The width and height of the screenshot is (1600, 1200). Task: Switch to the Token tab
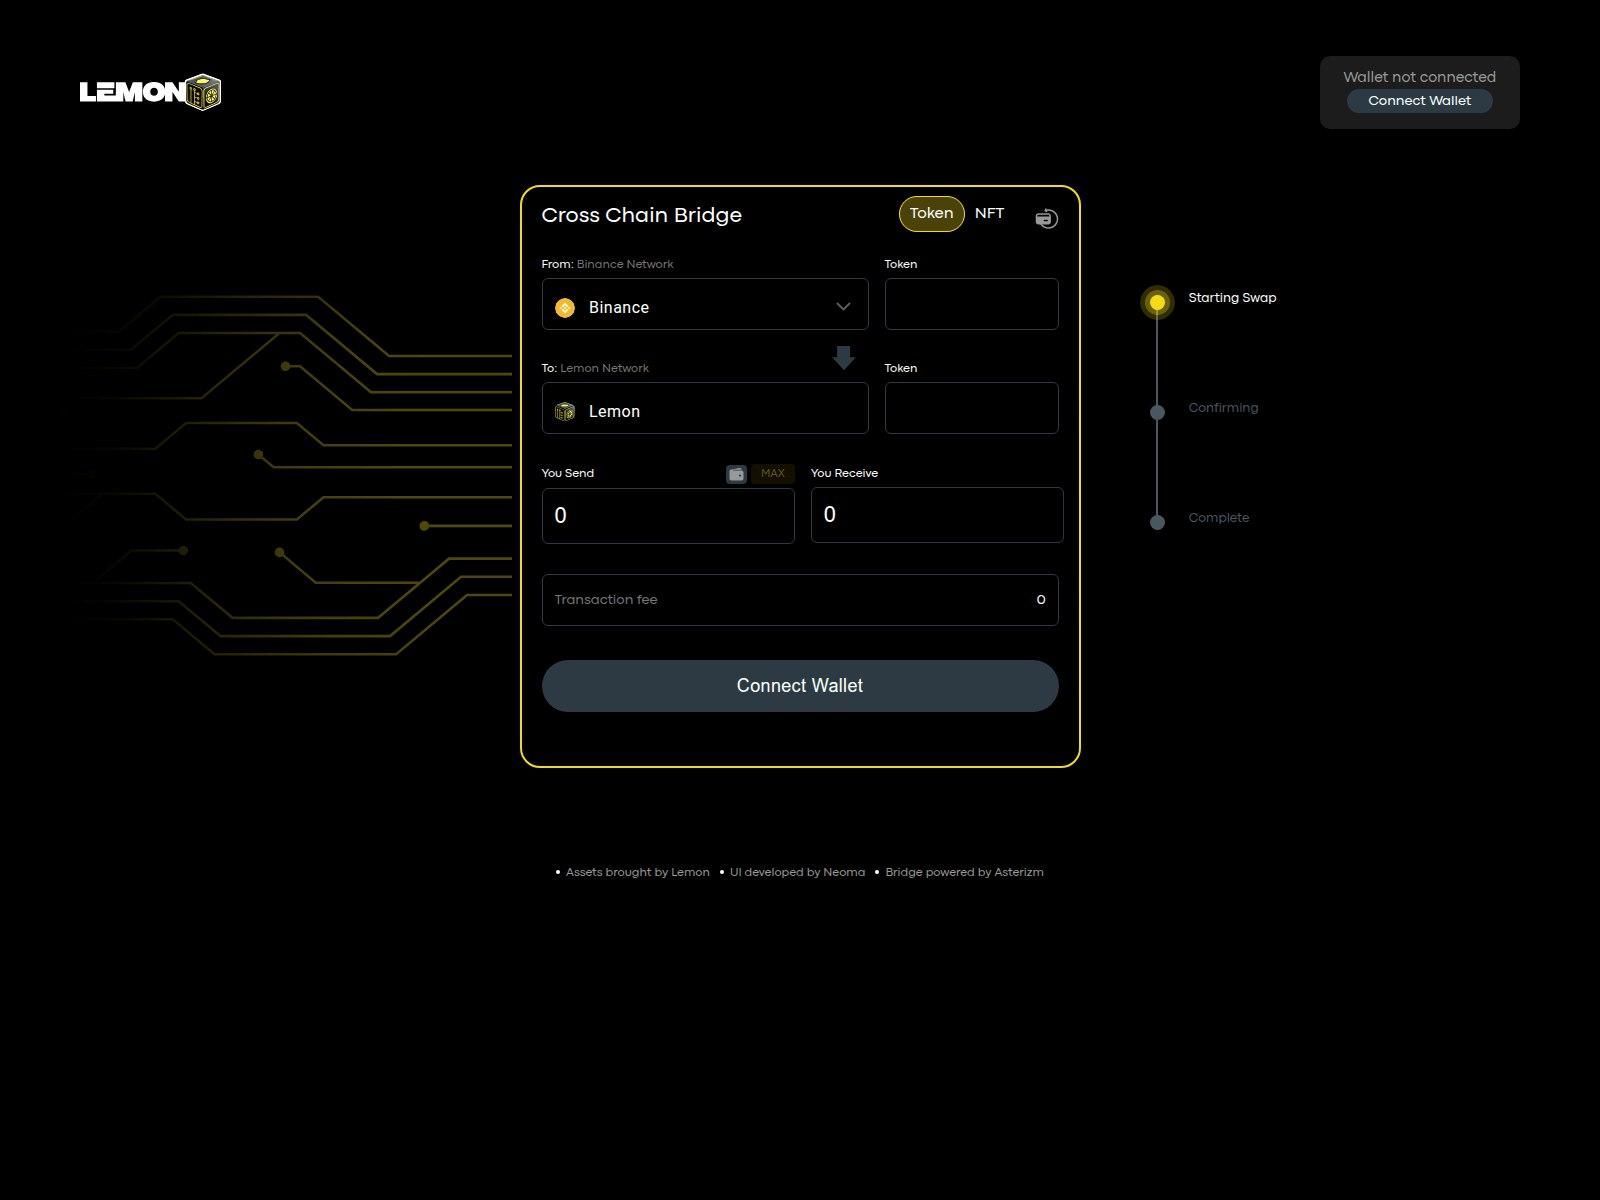coord(931,213)
